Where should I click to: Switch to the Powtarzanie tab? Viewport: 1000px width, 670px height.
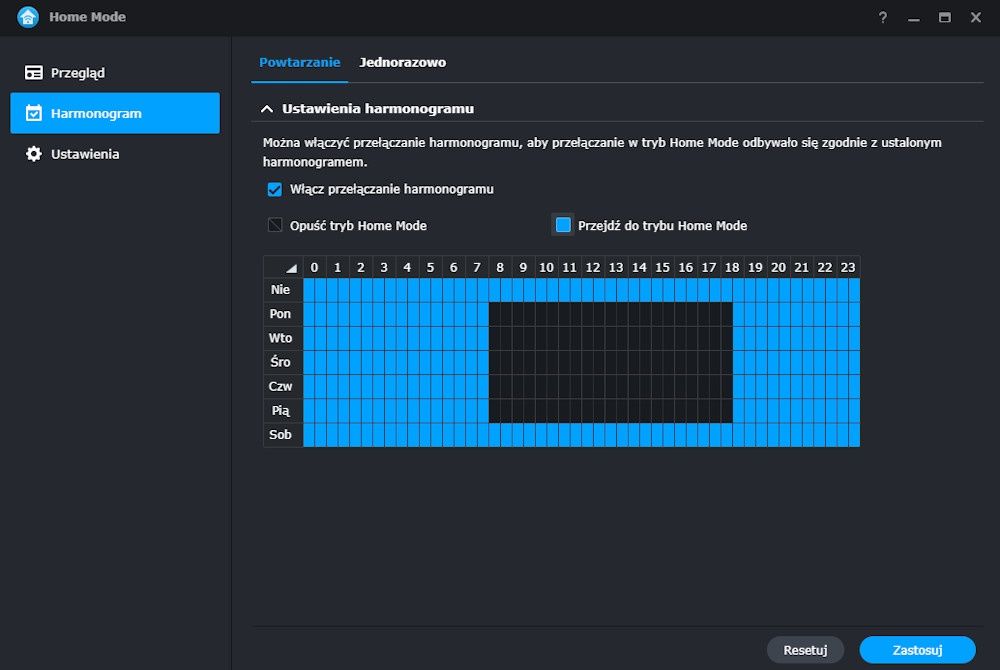point(299,62)
